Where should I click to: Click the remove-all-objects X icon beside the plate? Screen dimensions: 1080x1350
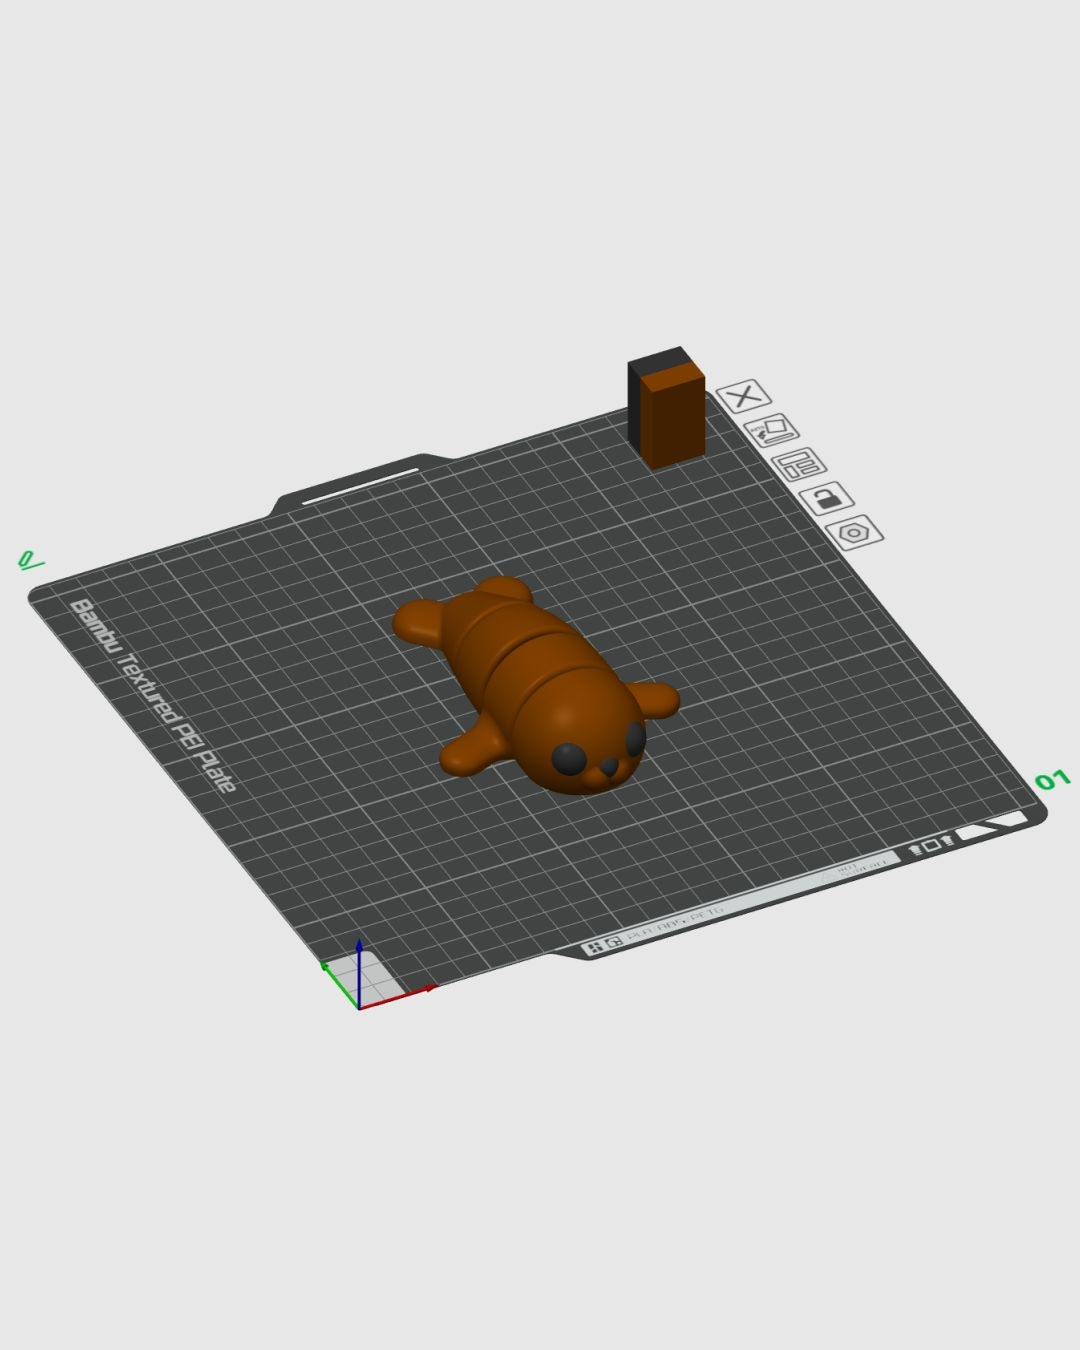pos(744,396)
